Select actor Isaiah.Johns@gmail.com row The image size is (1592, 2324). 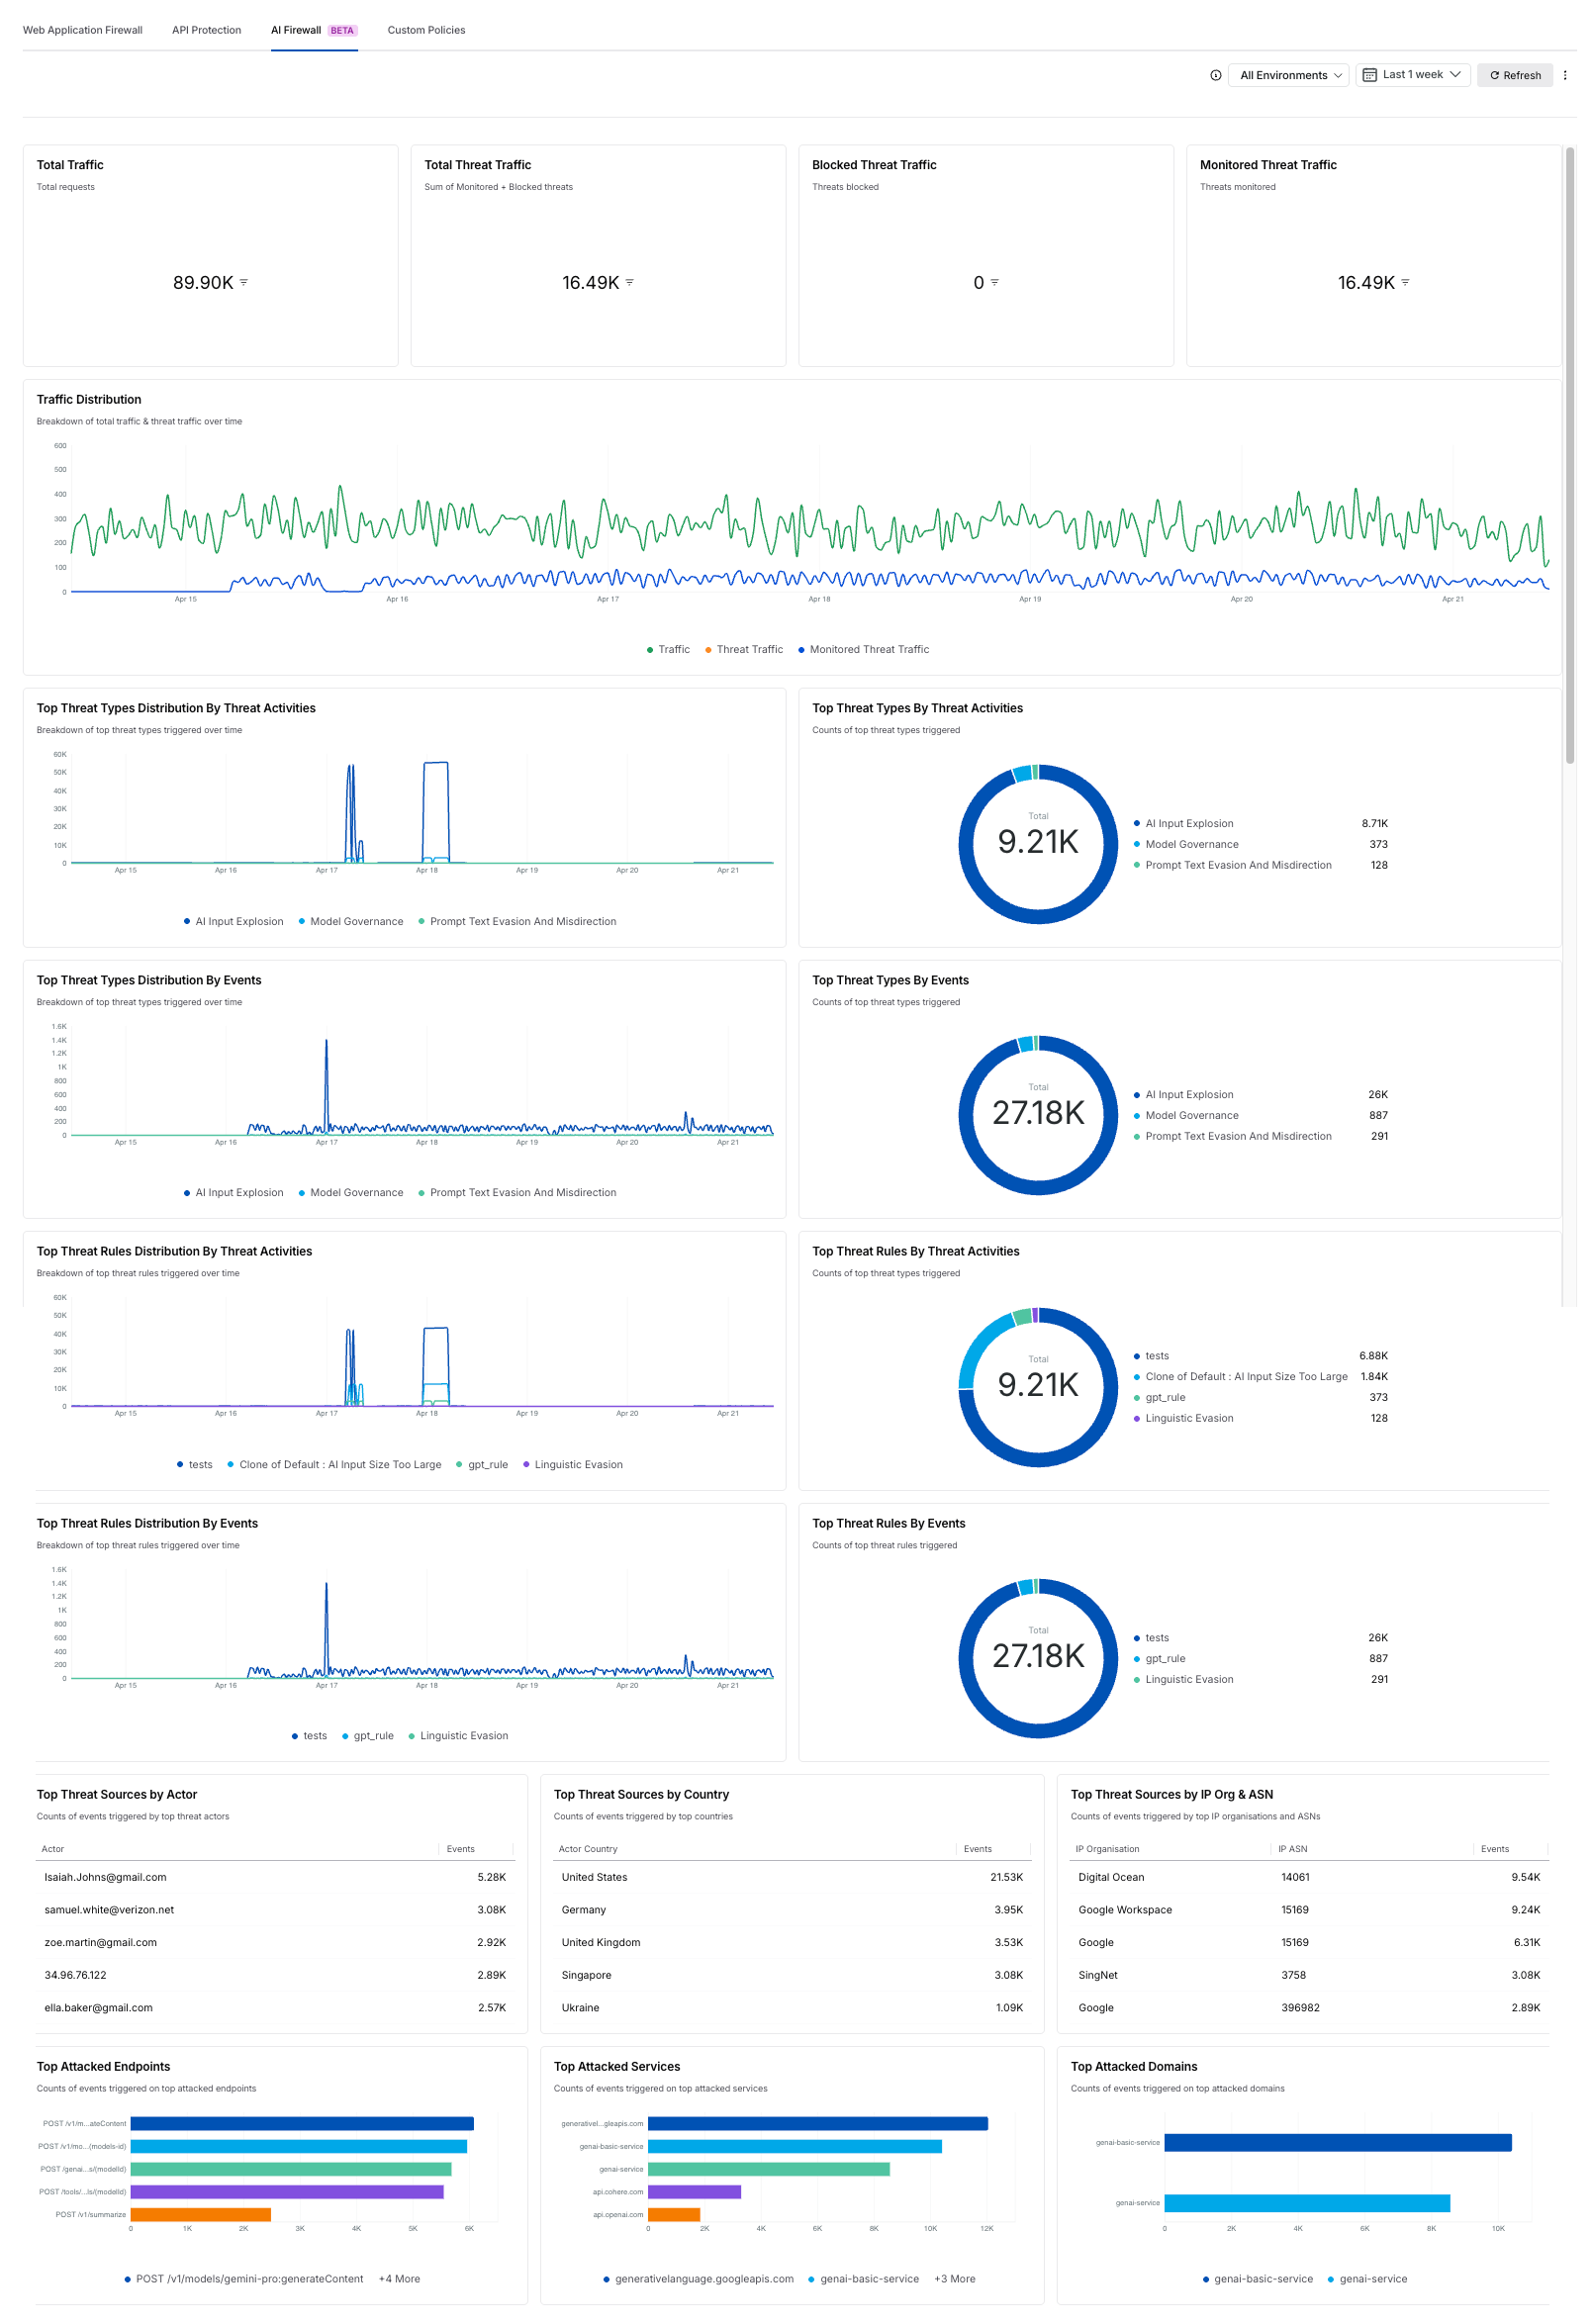(275, 1878)
